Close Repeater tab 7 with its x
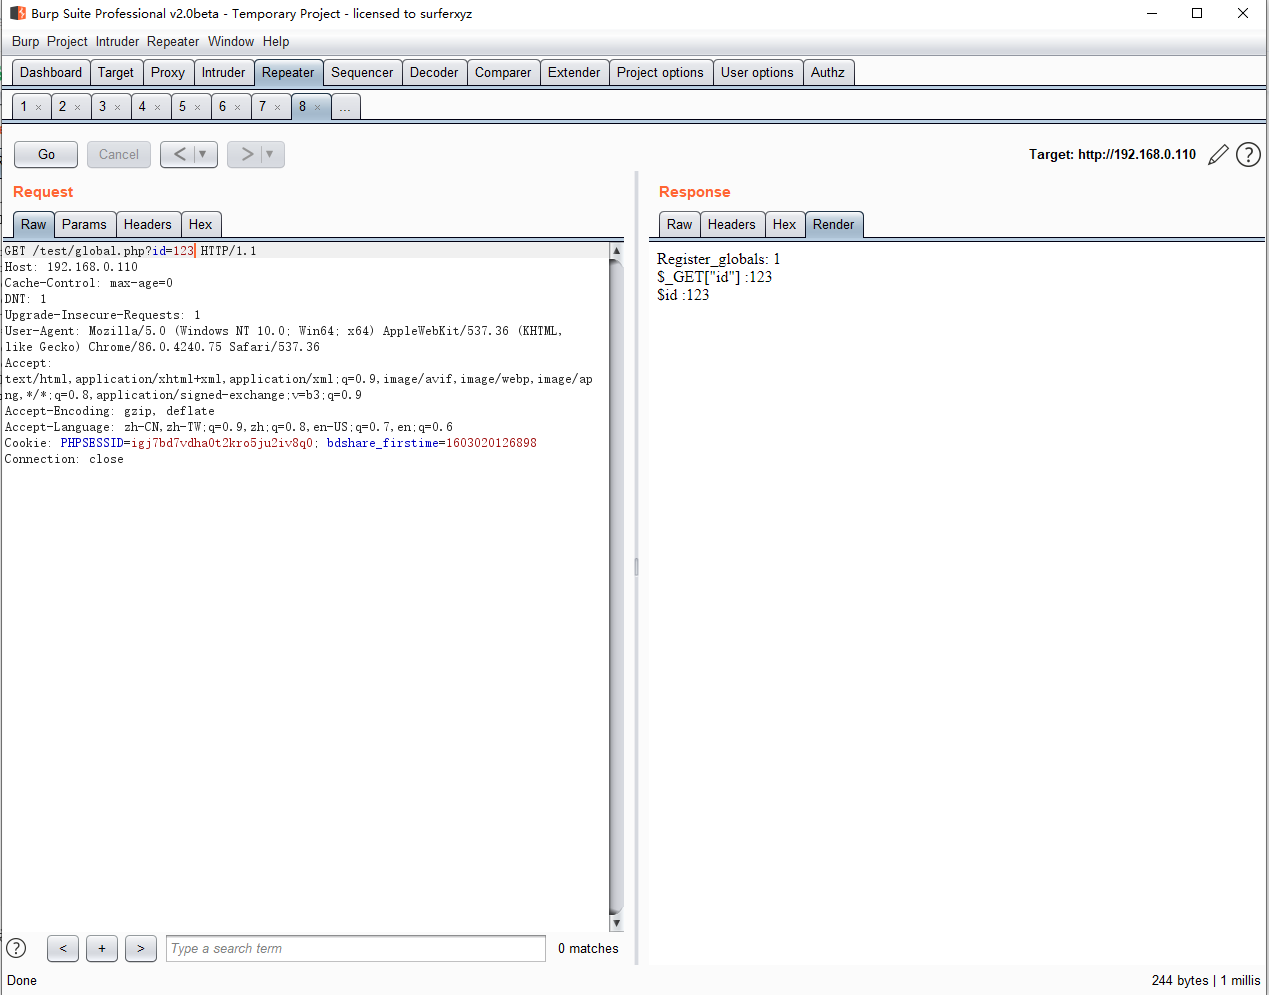Screen dimensions: 1269x995 click(277, 107)
